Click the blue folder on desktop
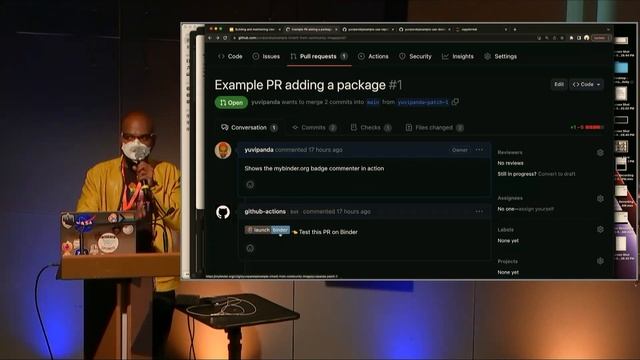Screen dimensions: 640x360 coord(622,68)
